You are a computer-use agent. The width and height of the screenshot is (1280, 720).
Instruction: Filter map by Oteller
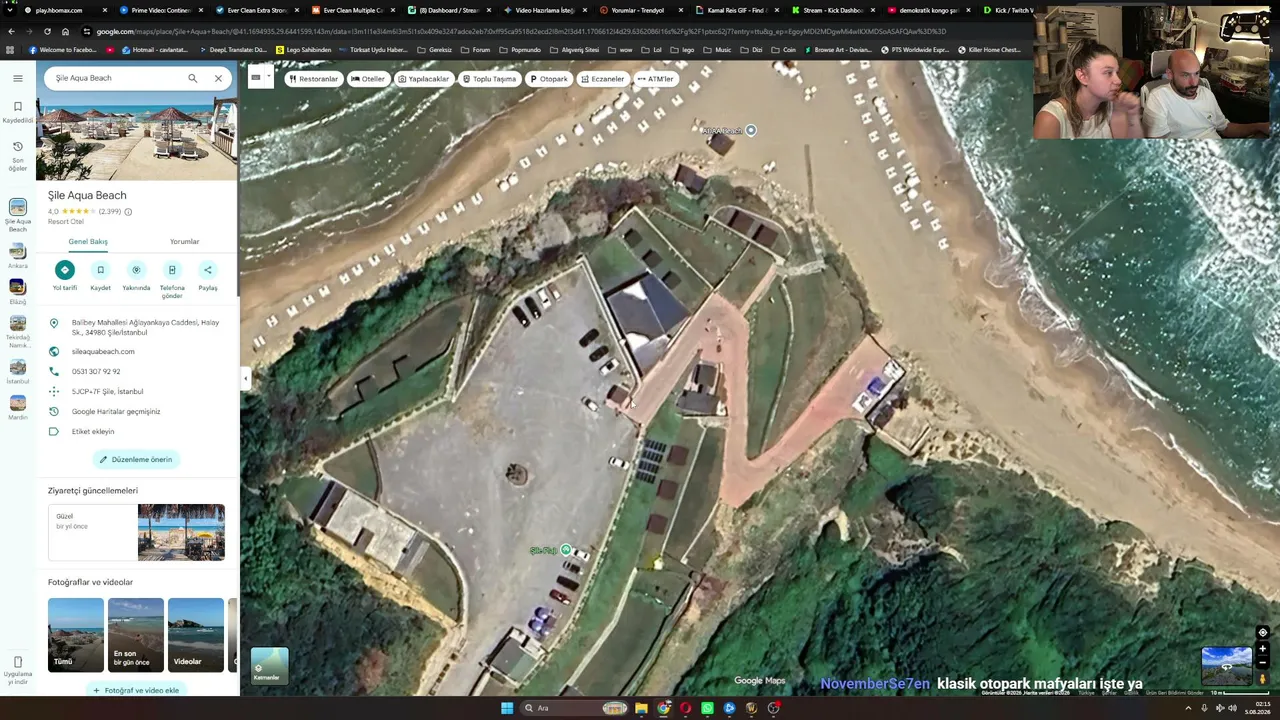click(x=368, y=79)
